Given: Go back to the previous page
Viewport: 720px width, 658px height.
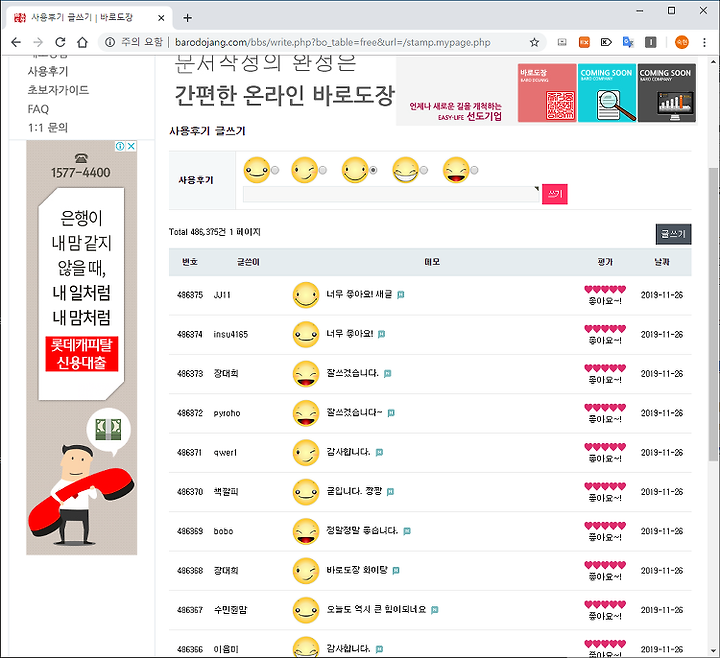Looking at the screenshot, I should tap(16, 42).
